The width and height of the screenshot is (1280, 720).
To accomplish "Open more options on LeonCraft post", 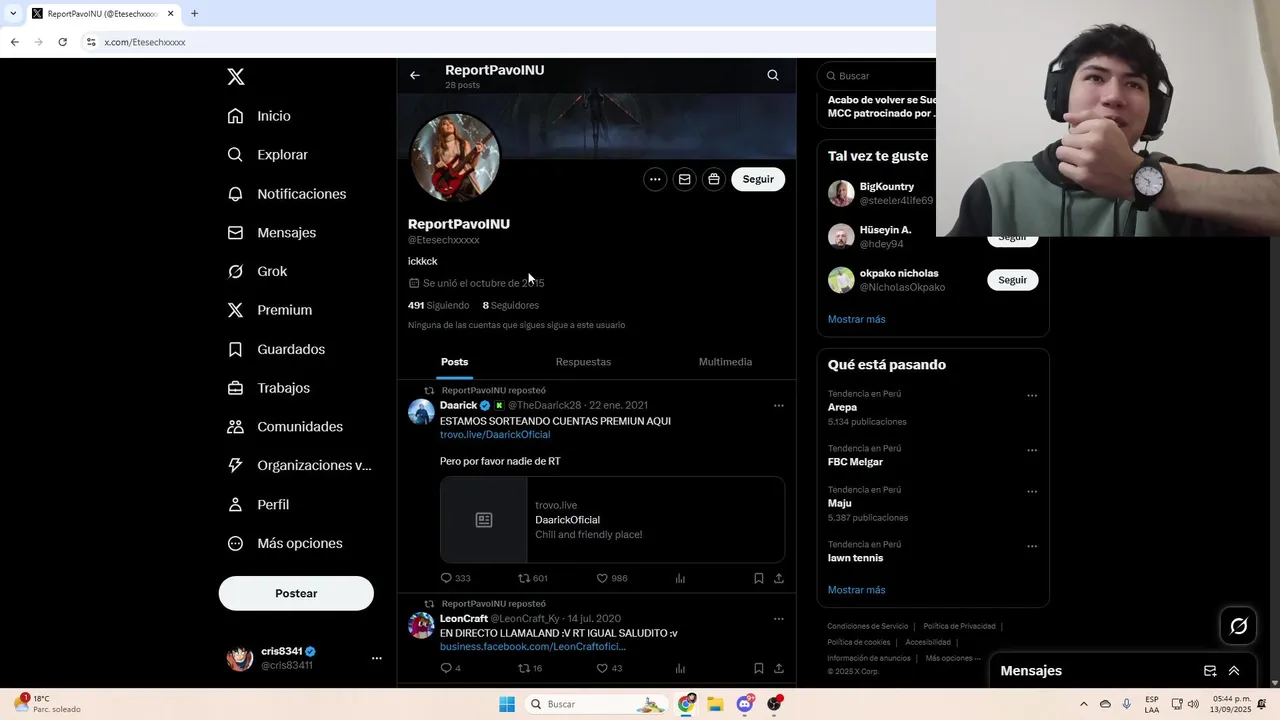I will point(779,619).
